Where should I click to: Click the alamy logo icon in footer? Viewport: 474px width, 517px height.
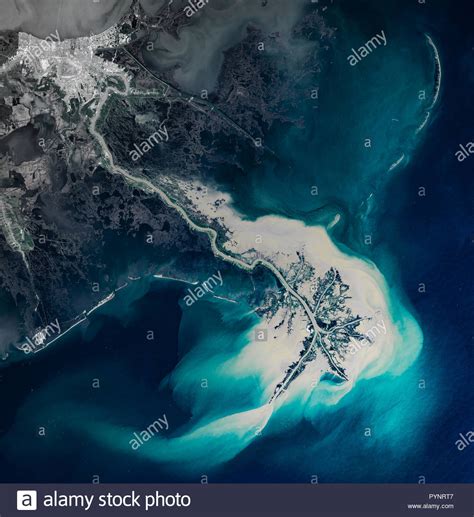pos(27,500)
